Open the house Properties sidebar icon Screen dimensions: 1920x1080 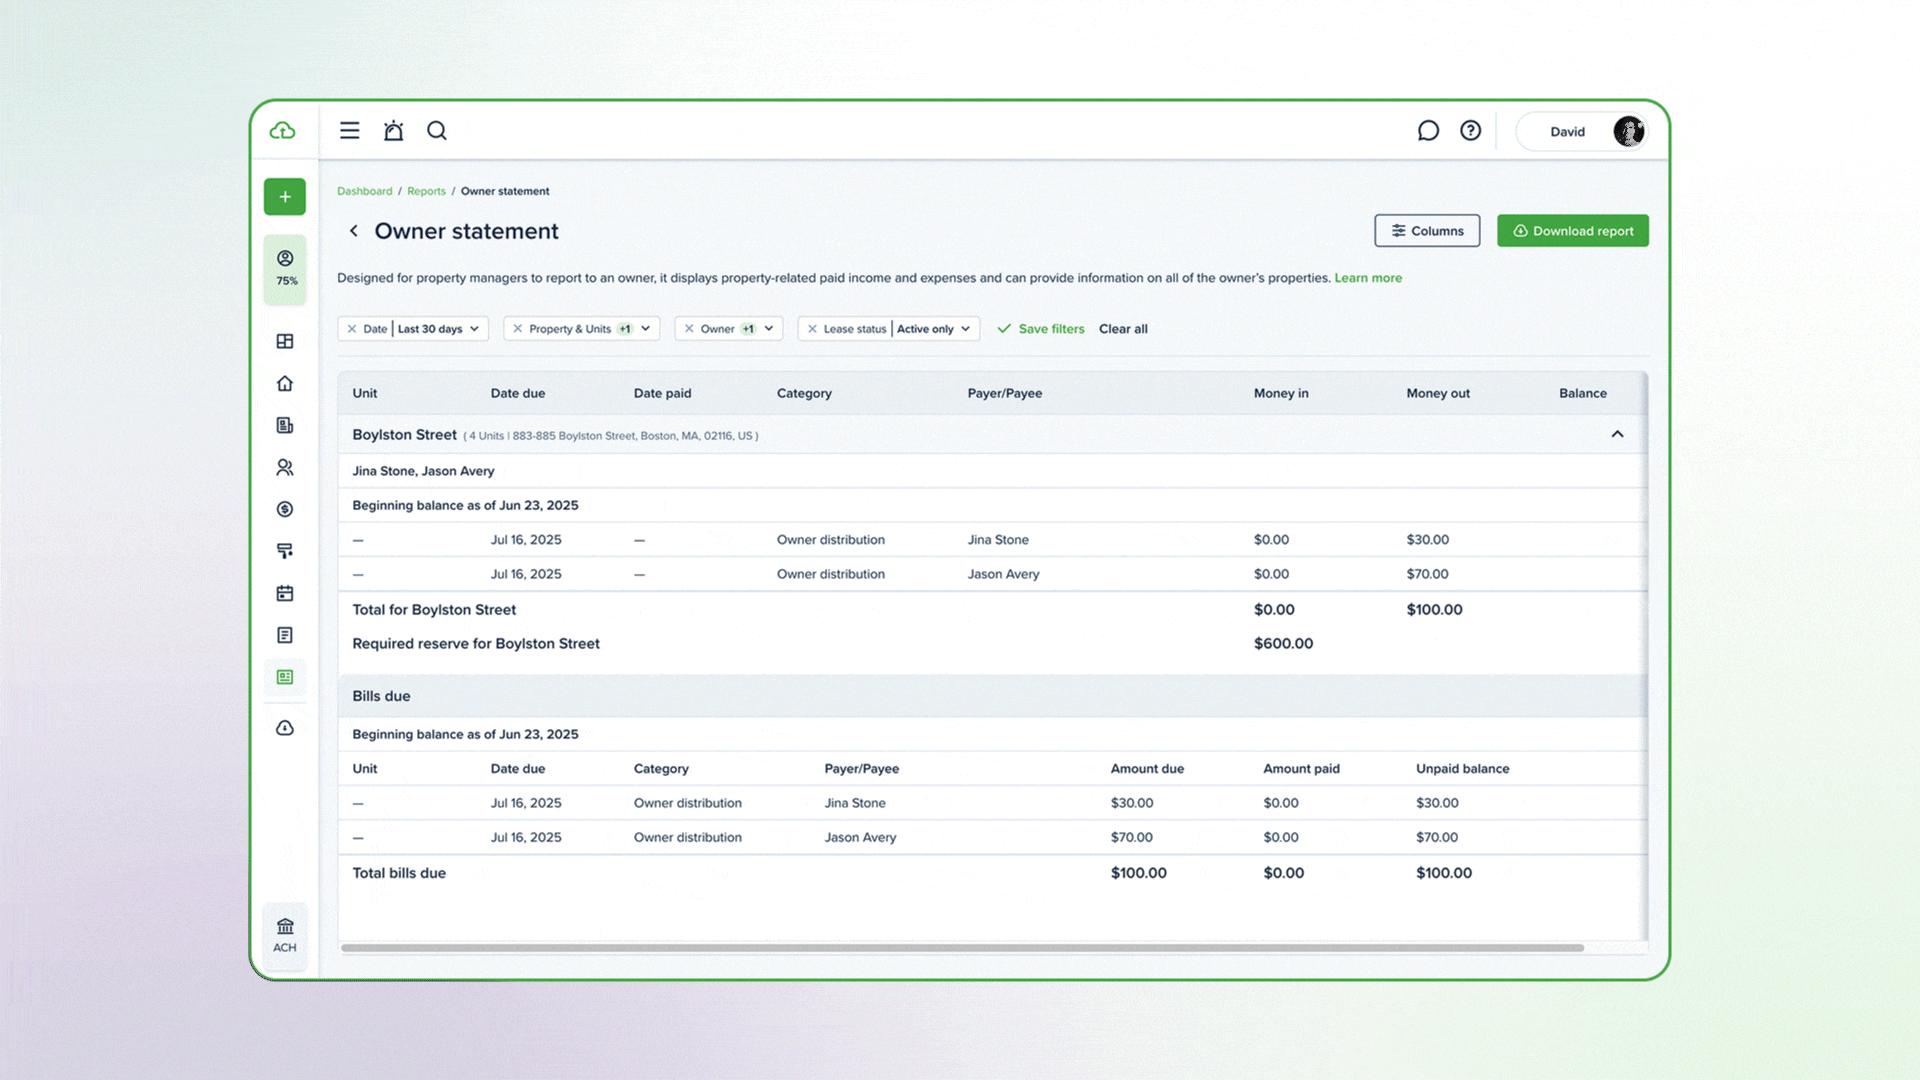click(285, 384)
